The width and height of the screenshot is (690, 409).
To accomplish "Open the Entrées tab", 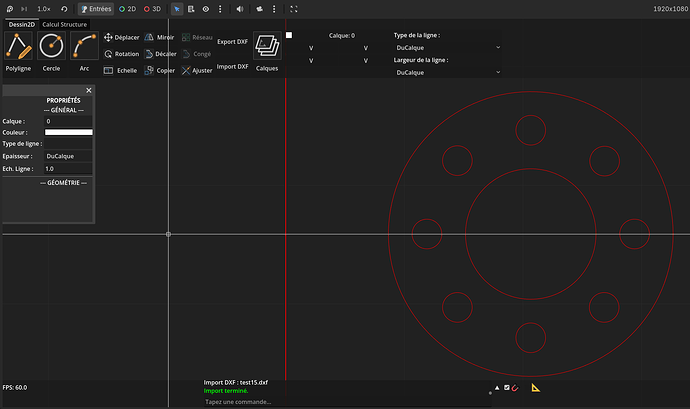I will click(95, 8).
